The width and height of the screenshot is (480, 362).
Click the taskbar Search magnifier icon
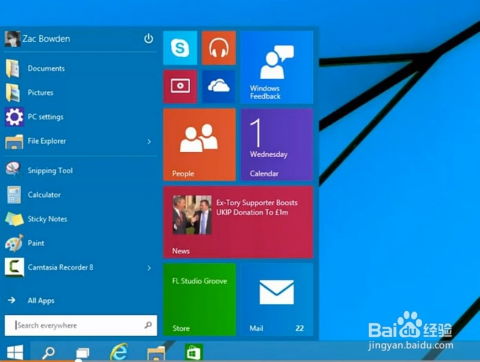click(x=48, y=352)
